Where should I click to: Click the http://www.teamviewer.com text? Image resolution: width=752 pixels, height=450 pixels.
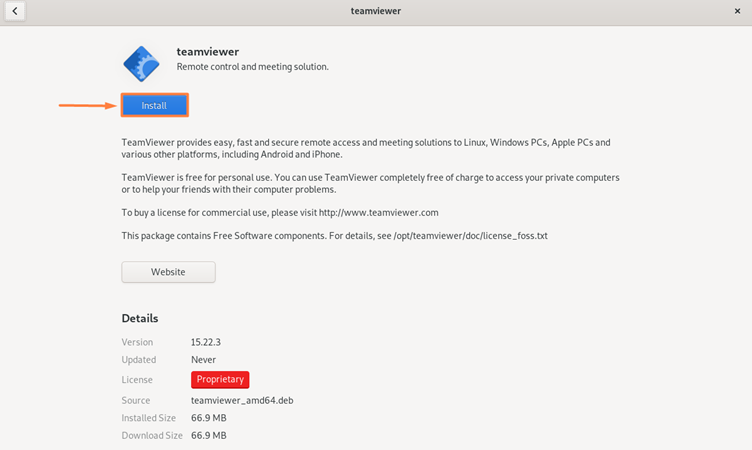tap(378, 213)
